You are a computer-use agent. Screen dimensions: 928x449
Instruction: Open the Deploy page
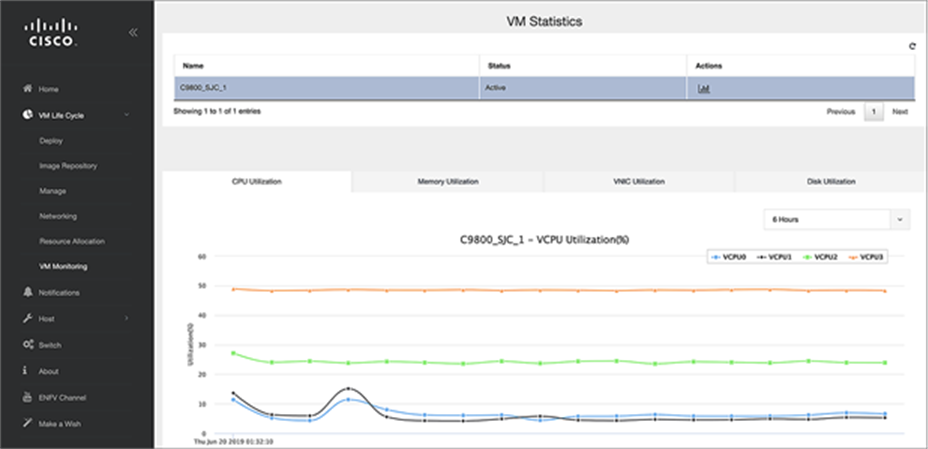tap(51, 141)
